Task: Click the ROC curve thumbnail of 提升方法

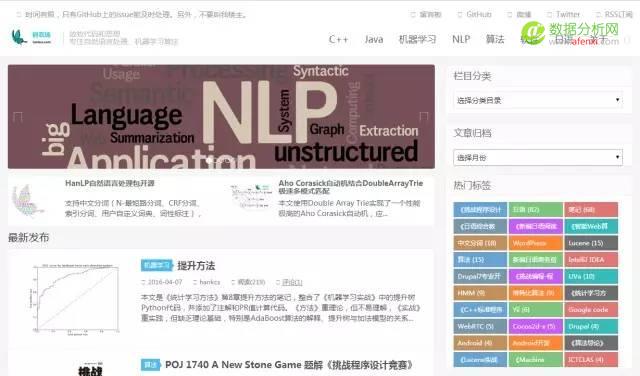Action: 75,300
